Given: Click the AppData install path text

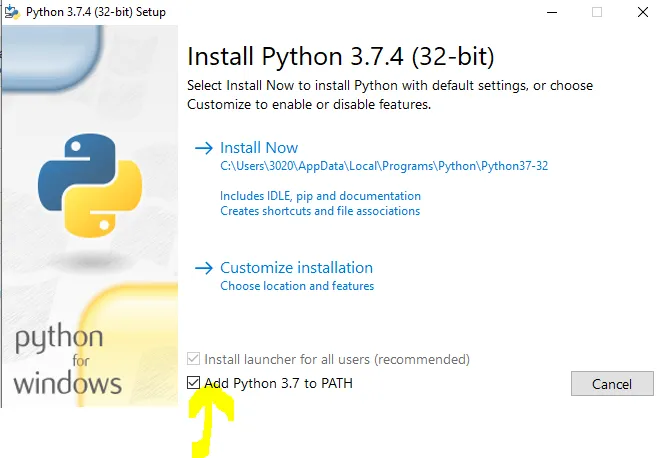Looking at the screenshot, I should [383, 167].
